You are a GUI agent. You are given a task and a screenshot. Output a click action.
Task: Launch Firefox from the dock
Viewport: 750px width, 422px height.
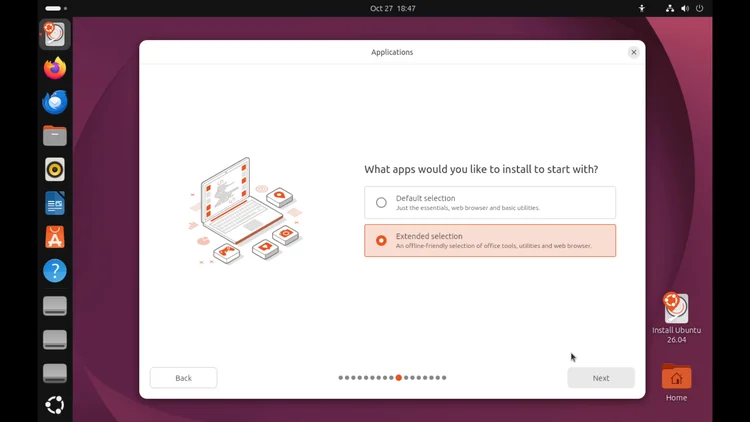click(55, 68)
